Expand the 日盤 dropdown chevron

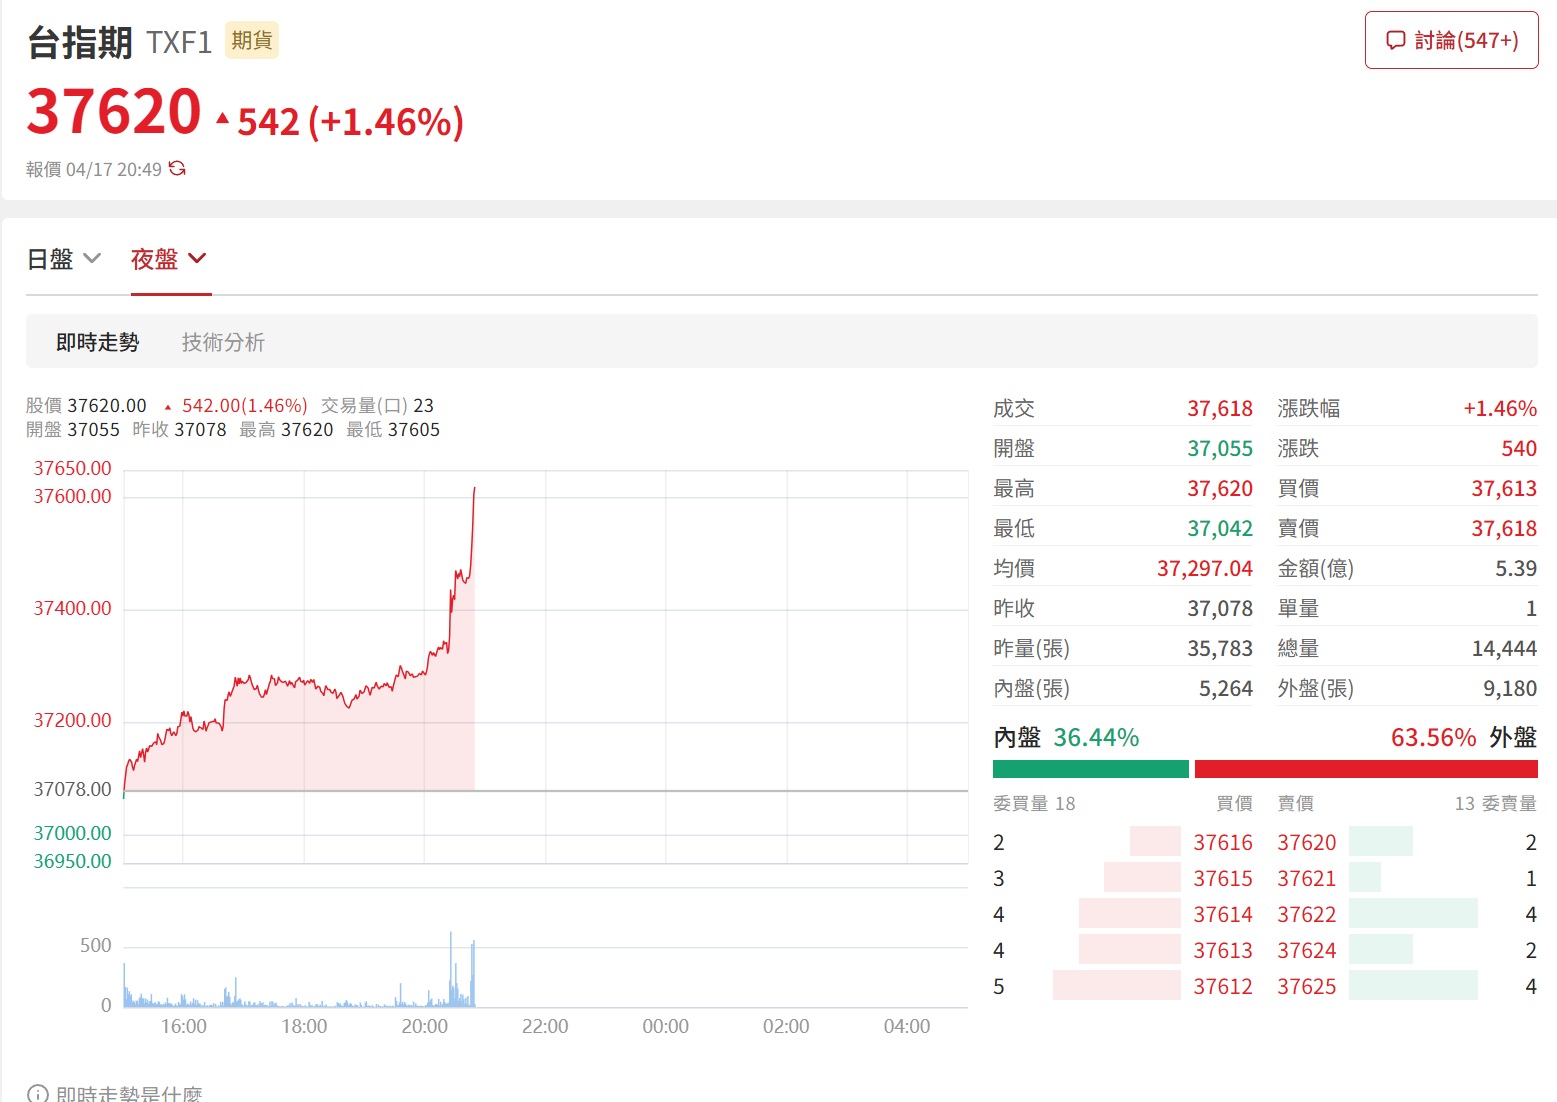(x=92, y=258)
